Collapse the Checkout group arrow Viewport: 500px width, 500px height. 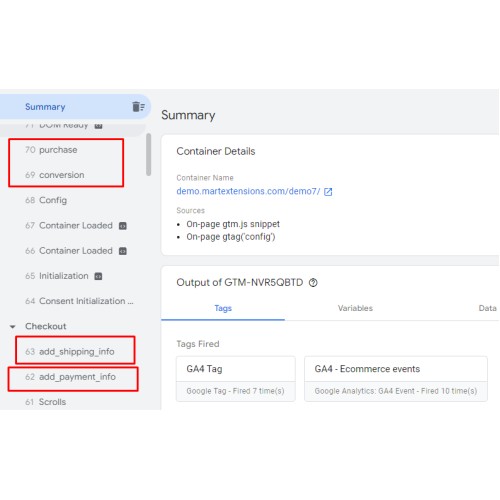(13, 327)
